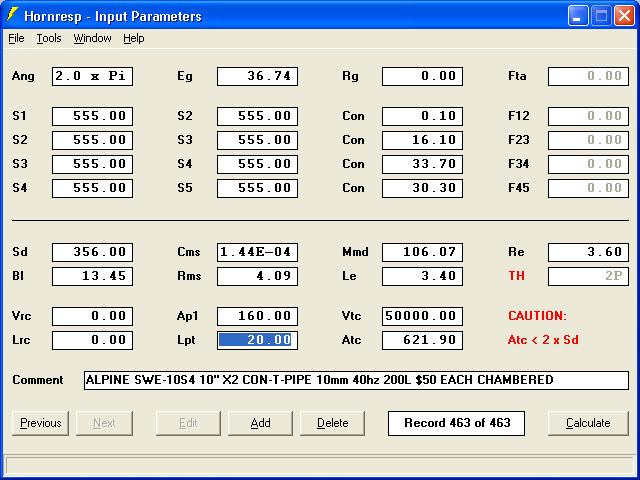Open the File menu
This screenshot has width=640, height=480.
click(x=16, y=38)
